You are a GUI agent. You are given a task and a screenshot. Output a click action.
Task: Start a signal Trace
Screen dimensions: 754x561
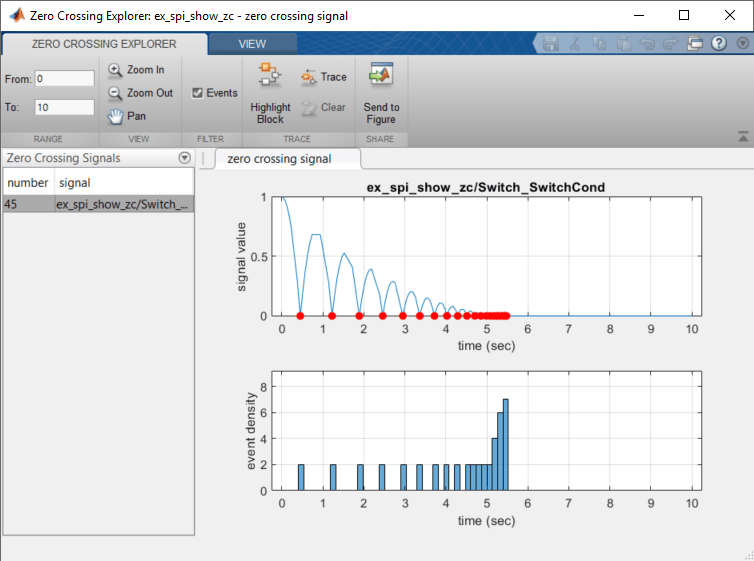pos(324,77)
